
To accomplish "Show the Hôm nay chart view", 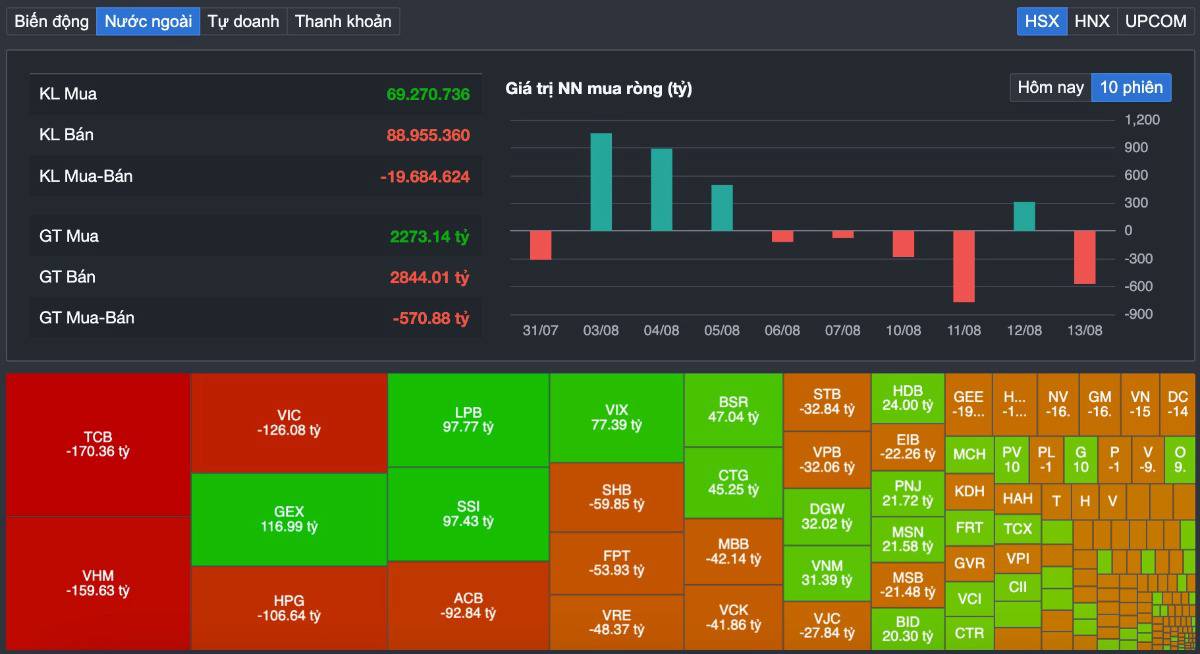I will [1050, 87].
